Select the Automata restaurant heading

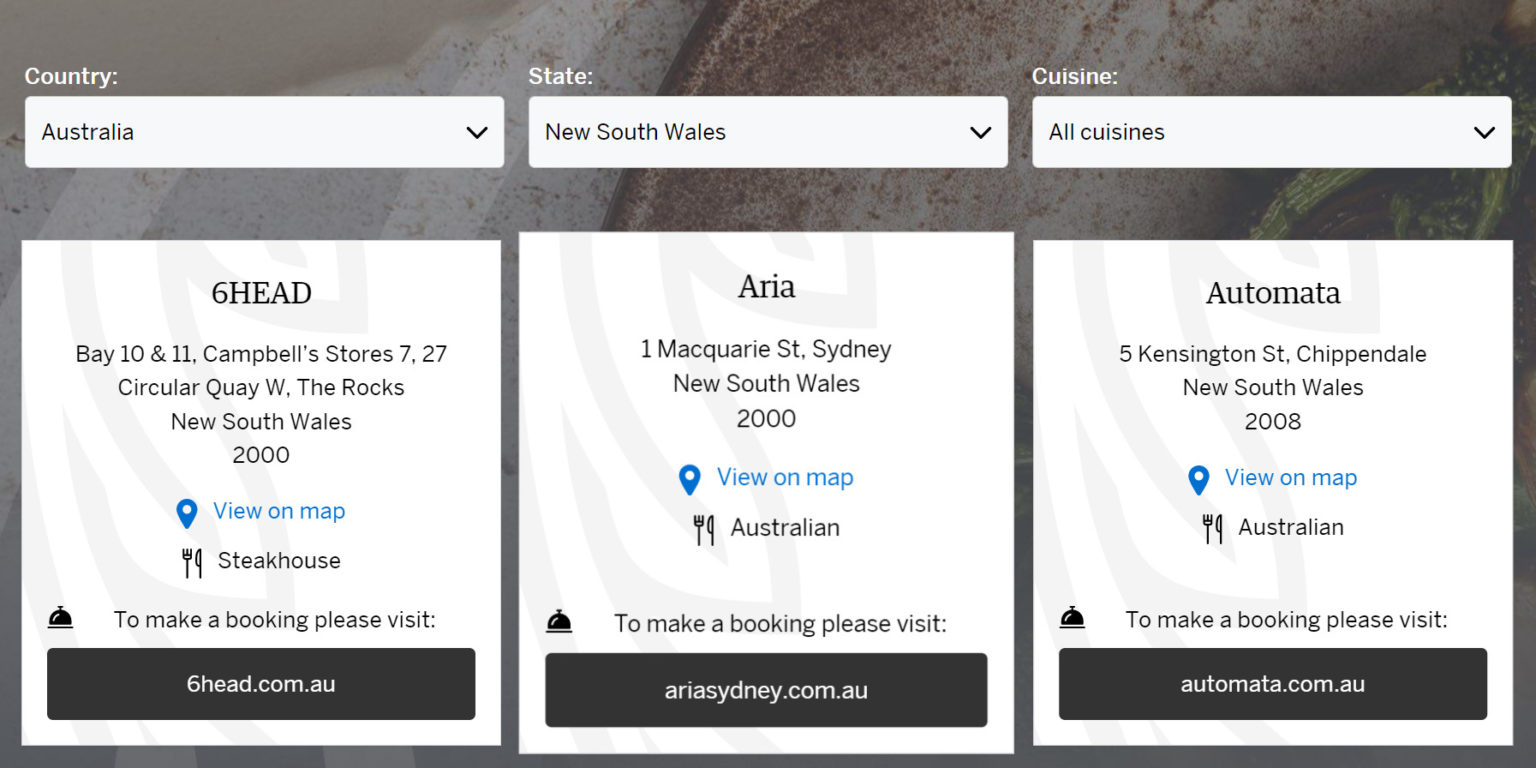click(1272, 293)
